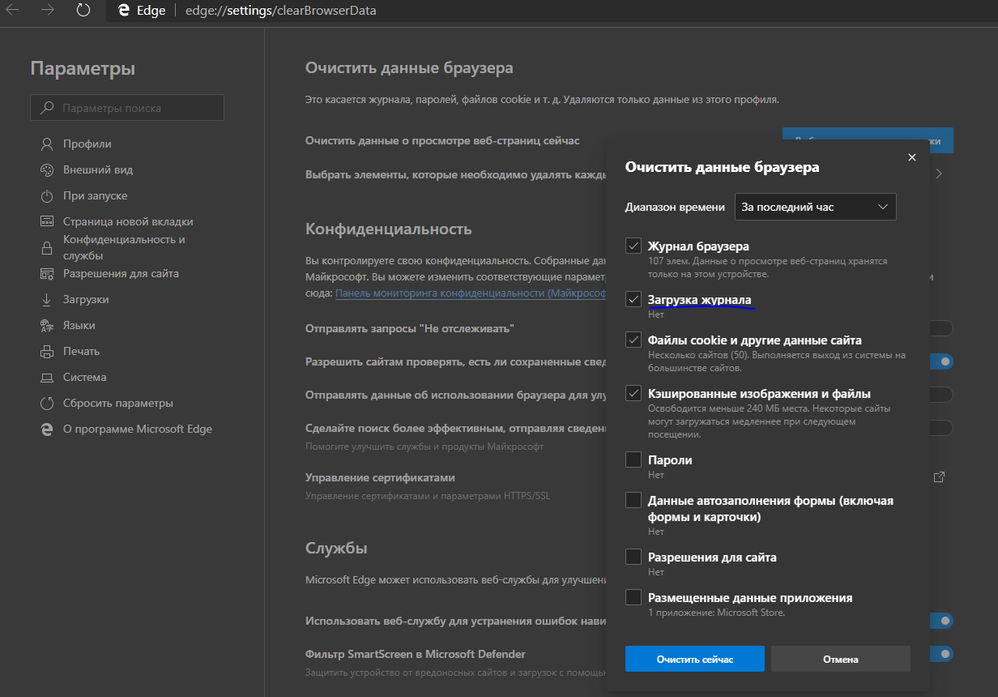Image resolution: width=998 pixels, height=697 pixels.
Task: Click the Внешний вид palette icon
Action: (x=47, y=170)
